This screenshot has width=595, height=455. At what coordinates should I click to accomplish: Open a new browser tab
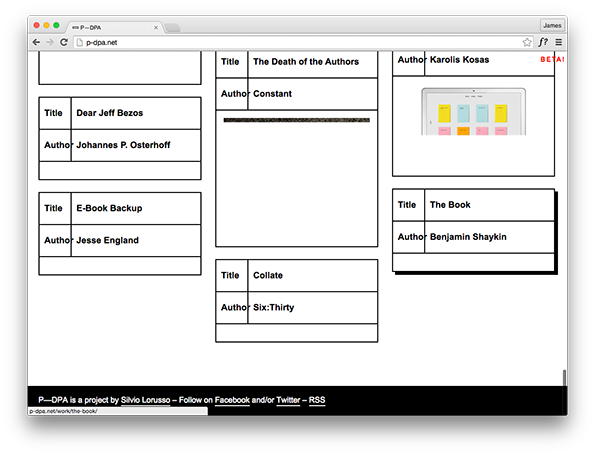click(172, 27)
